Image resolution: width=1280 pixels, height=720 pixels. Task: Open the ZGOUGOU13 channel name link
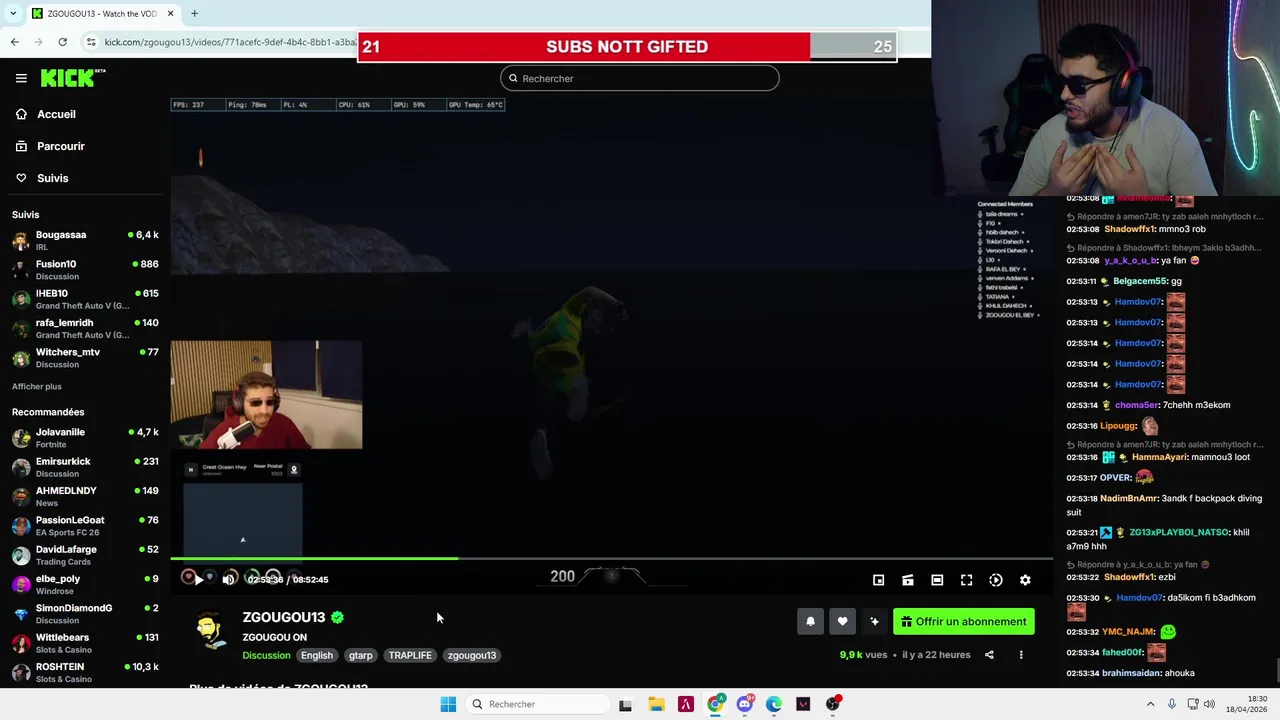pyautogui.click(x=284, y=617)
